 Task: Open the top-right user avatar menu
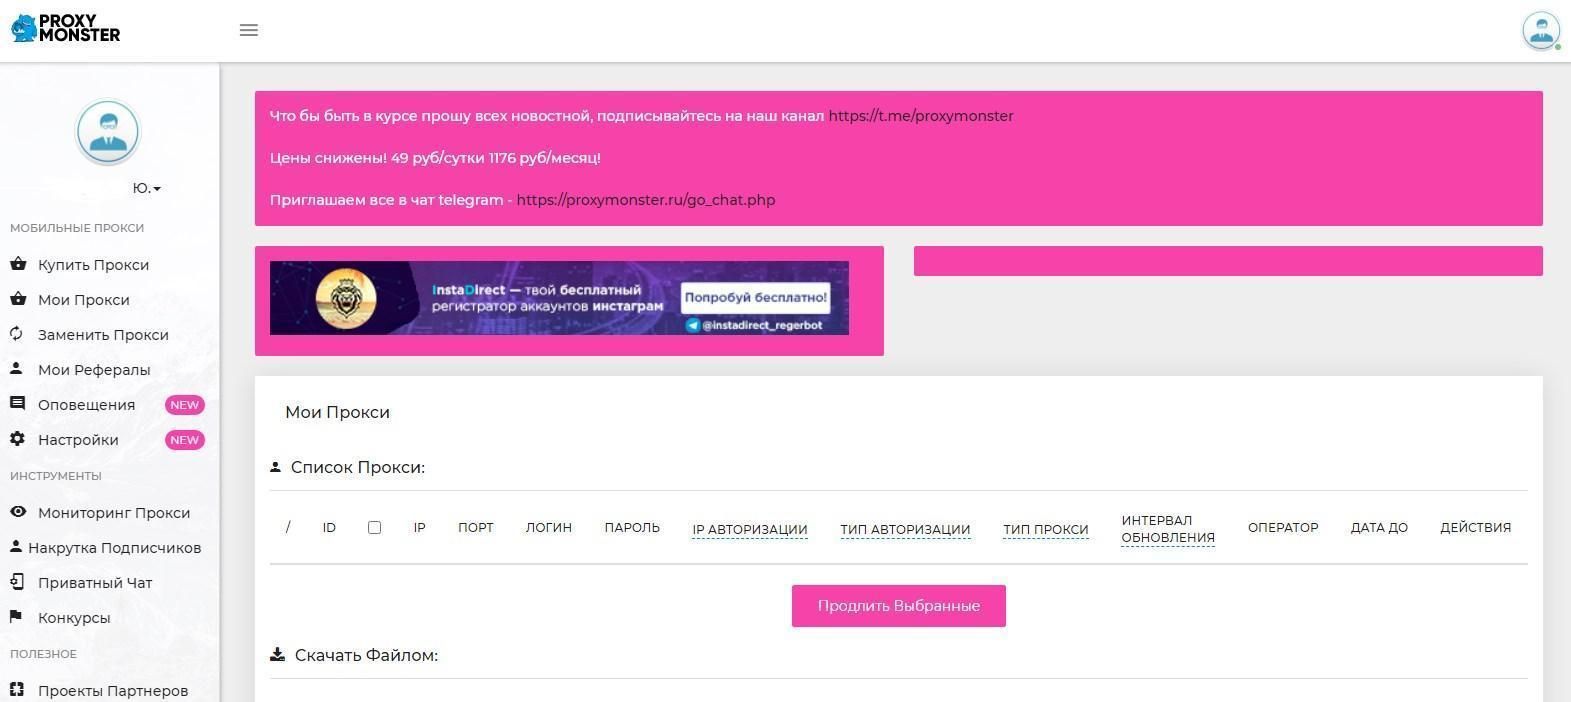click(1541, 30)
